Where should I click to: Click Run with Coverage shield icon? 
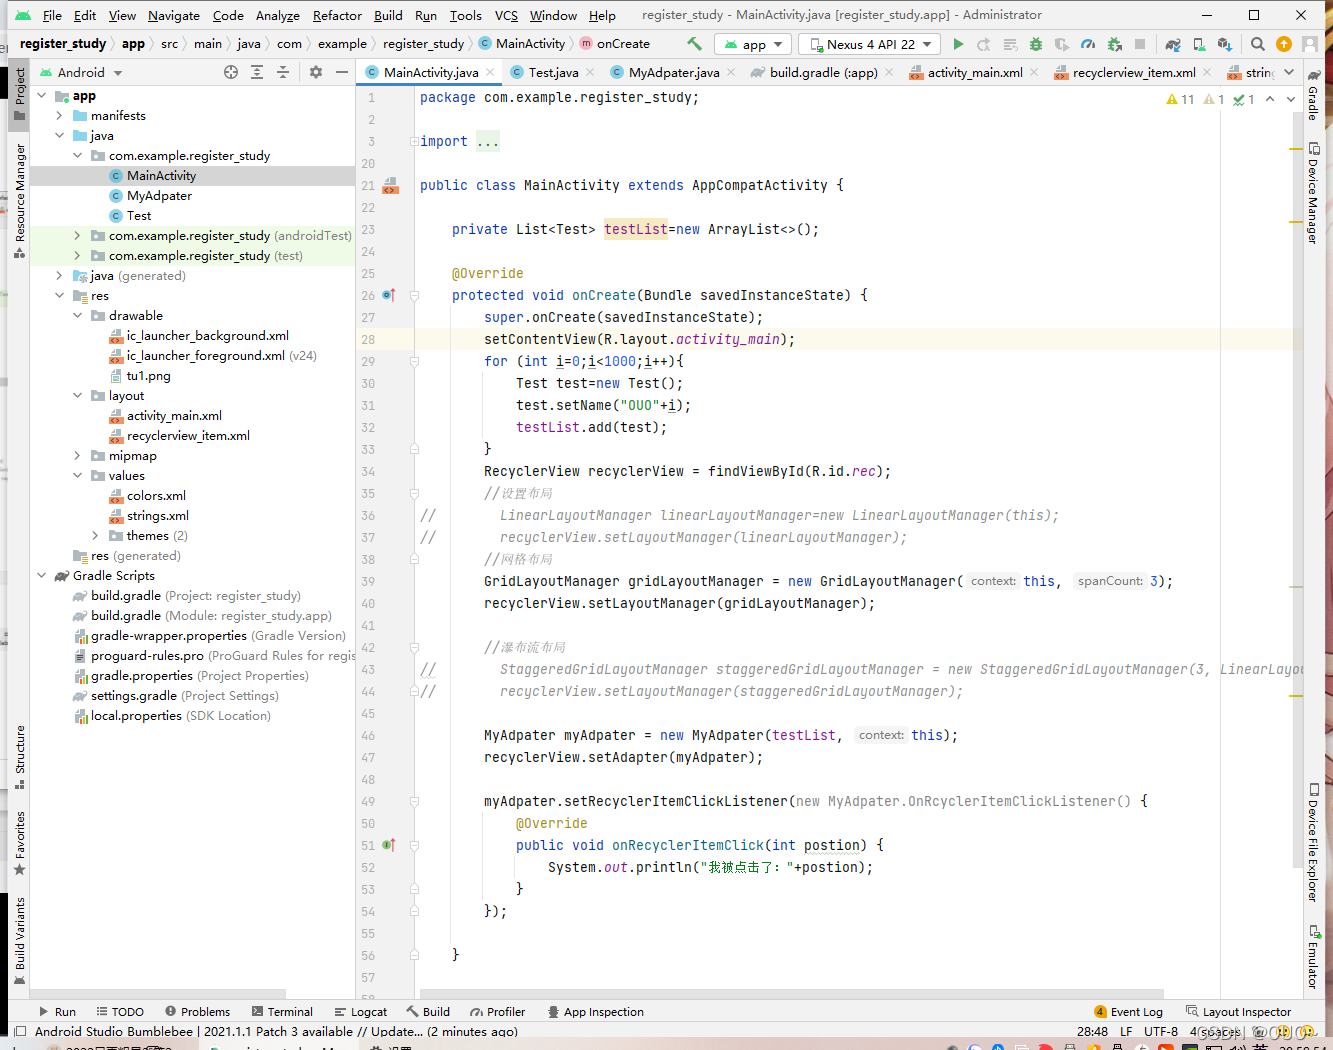pos(1062,44)
